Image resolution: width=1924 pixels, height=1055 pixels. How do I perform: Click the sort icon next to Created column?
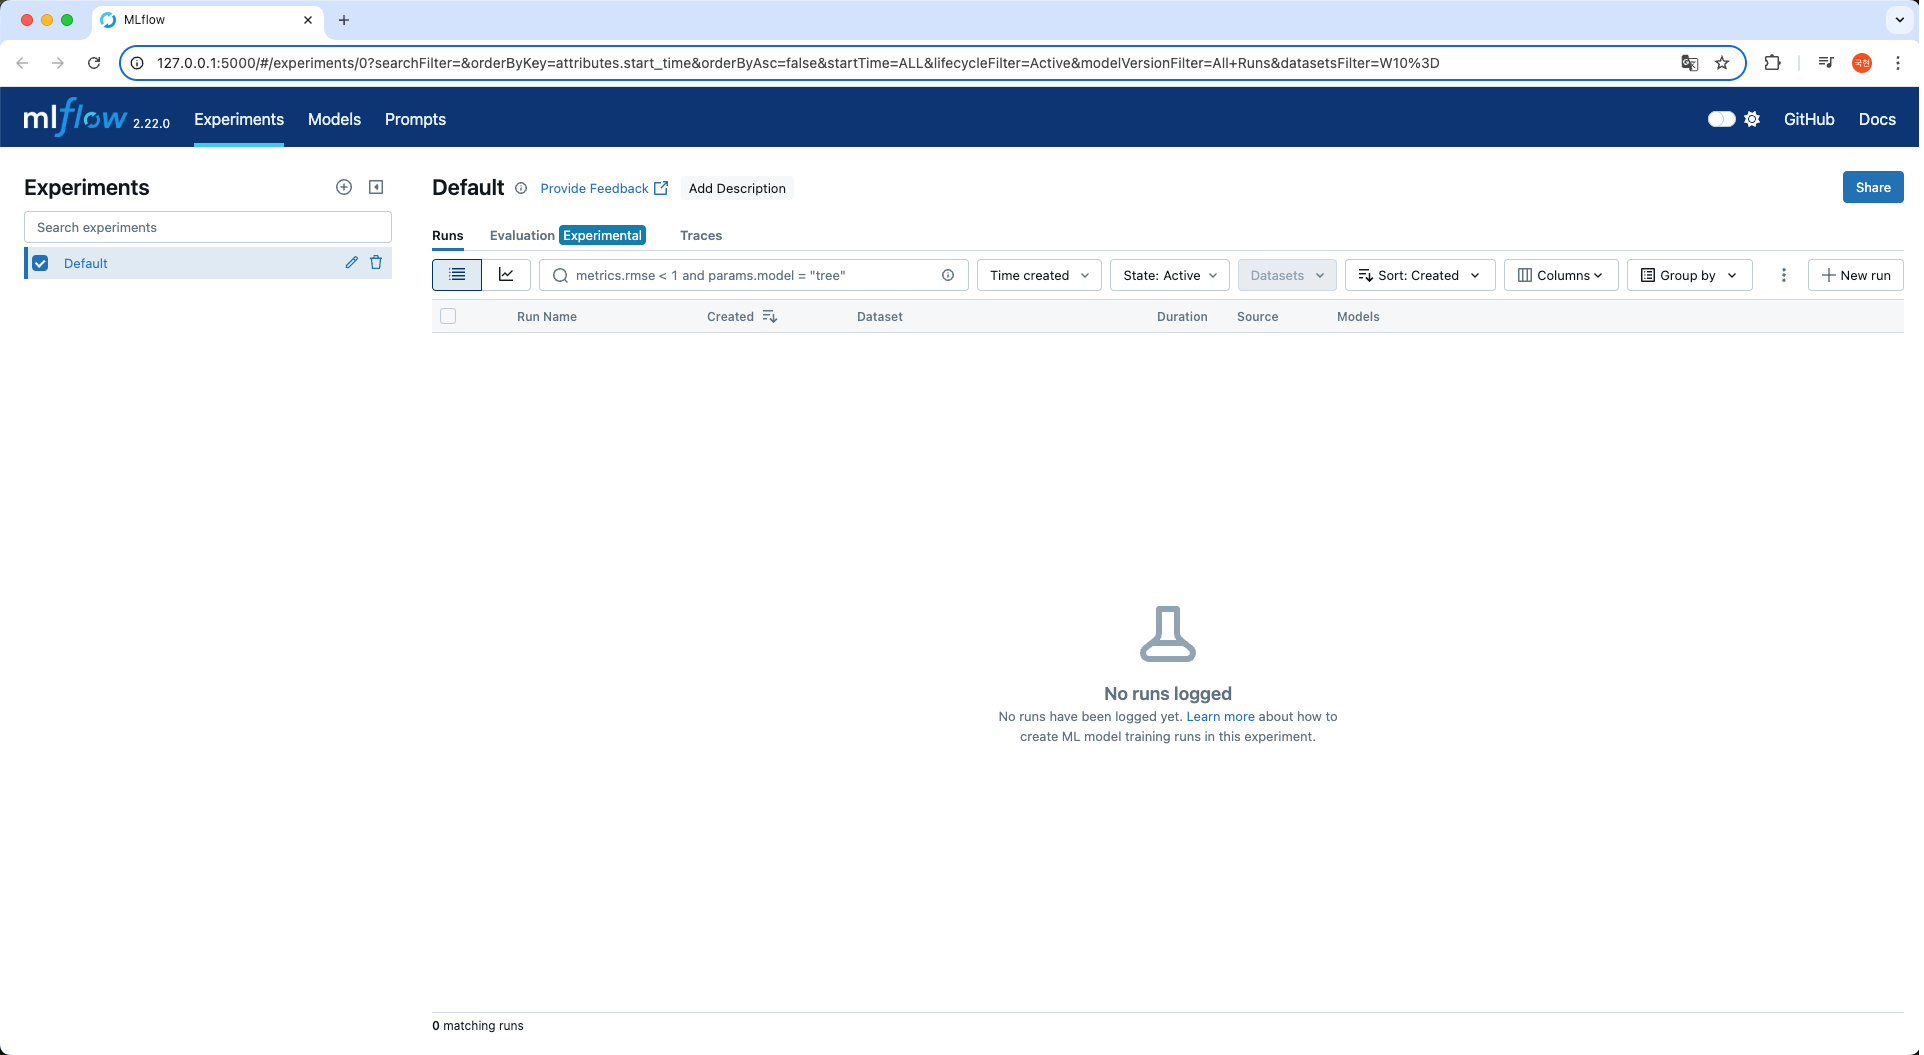tap(769, 317)
